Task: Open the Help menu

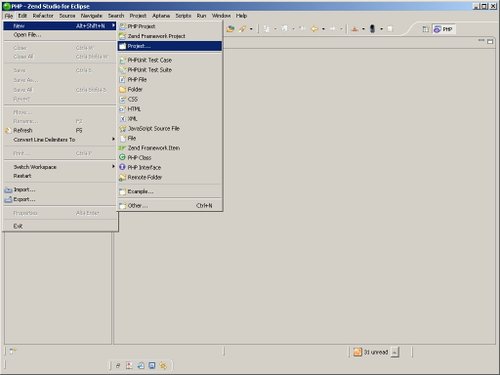Action: tap(241, 16)
